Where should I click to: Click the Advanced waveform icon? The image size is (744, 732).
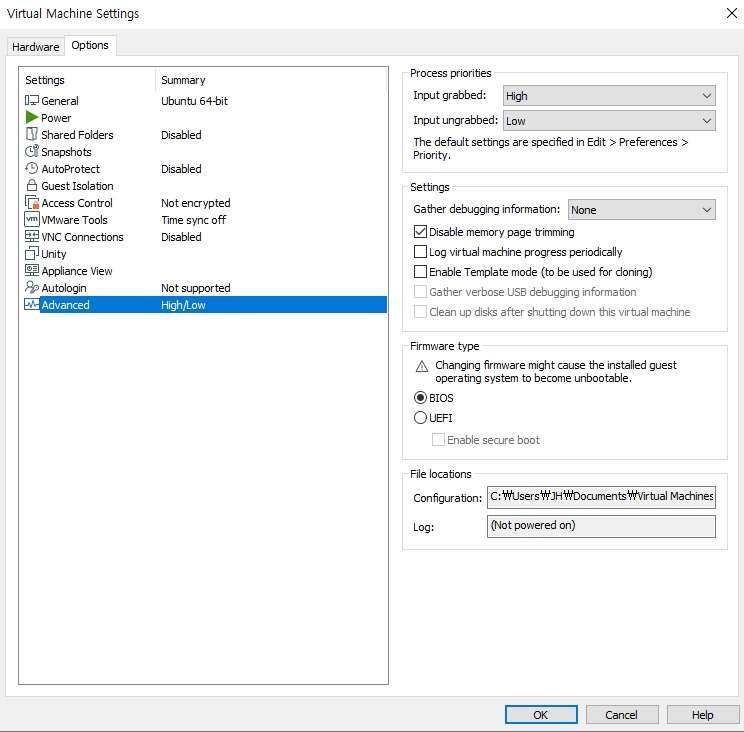[x=31, y=305]
